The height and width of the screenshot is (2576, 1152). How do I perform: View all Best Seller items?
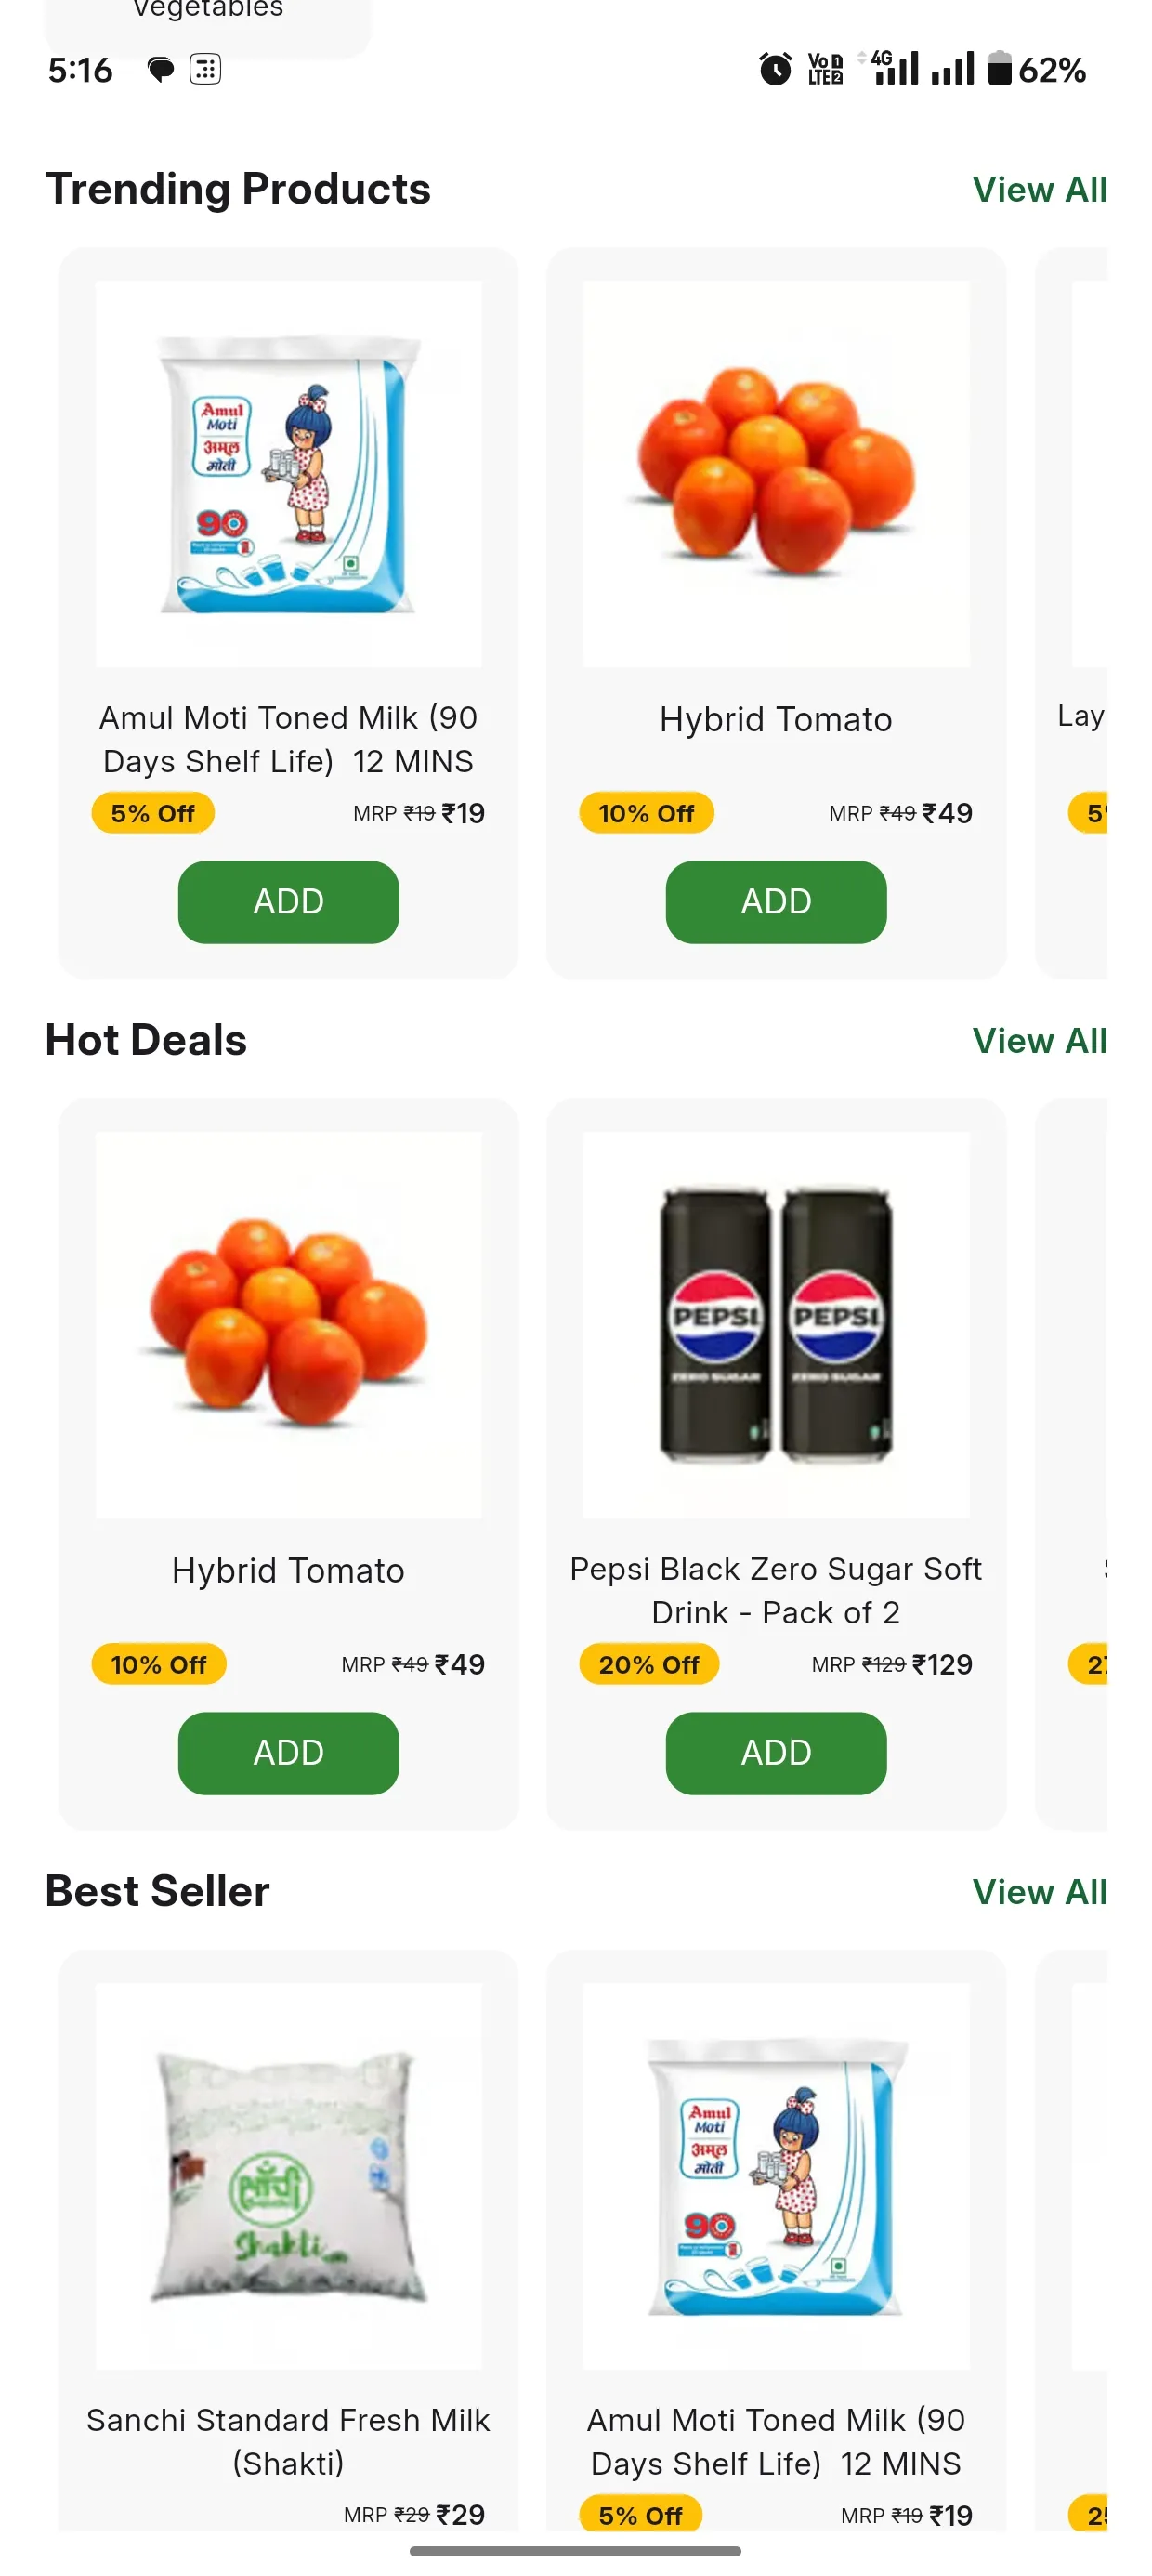pyautogui.click(x=1039, y=1892)
